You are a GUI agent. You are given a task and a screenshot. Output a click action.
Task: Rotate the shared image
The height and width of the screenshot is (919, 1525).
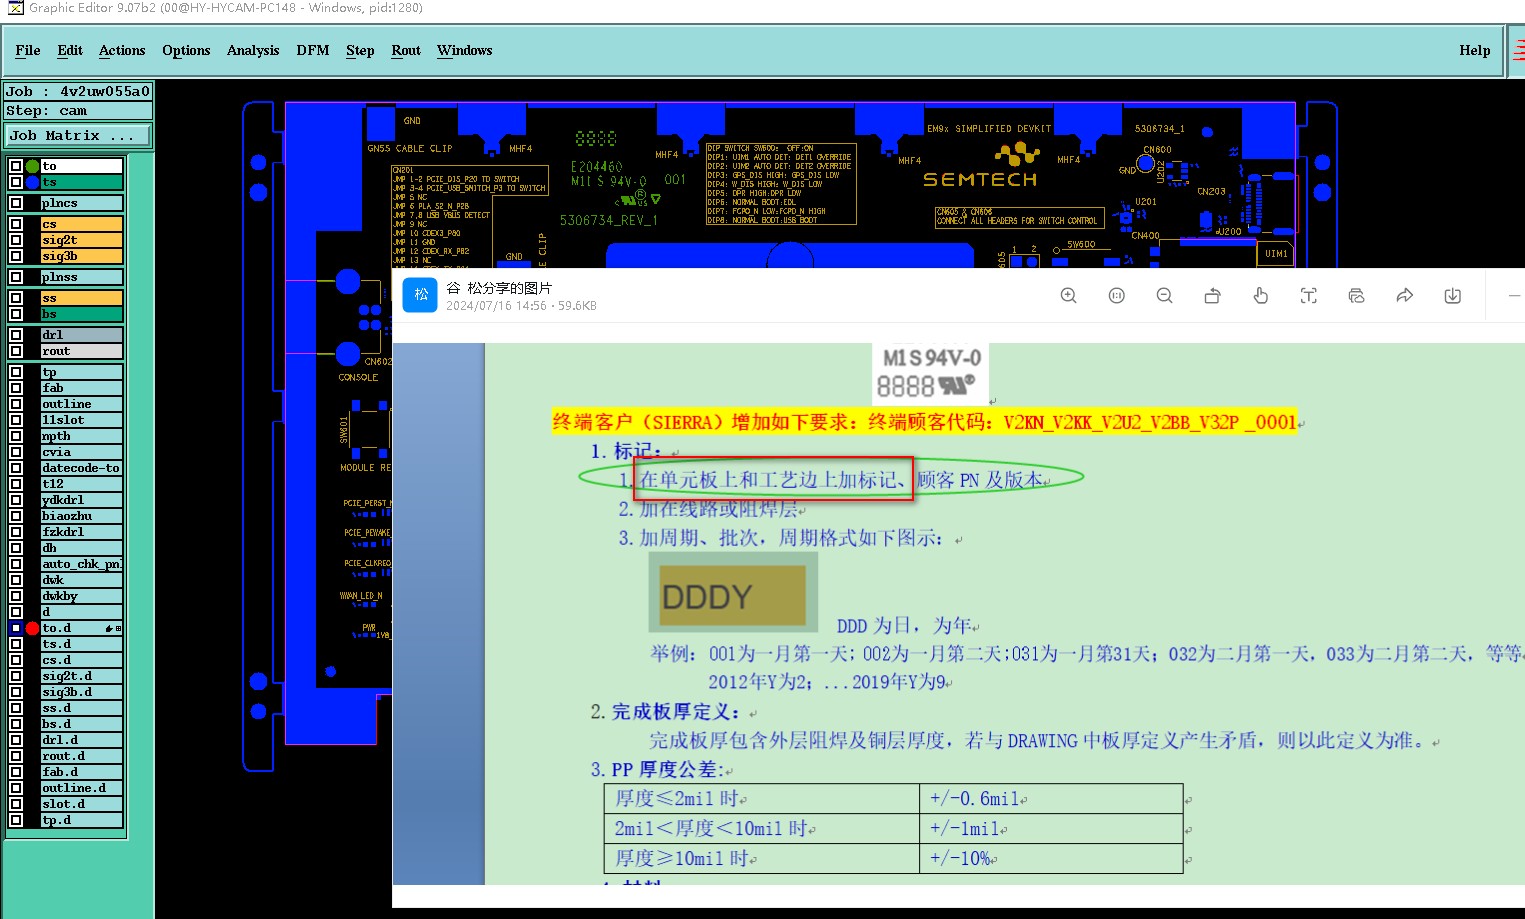click(1212, 296)
